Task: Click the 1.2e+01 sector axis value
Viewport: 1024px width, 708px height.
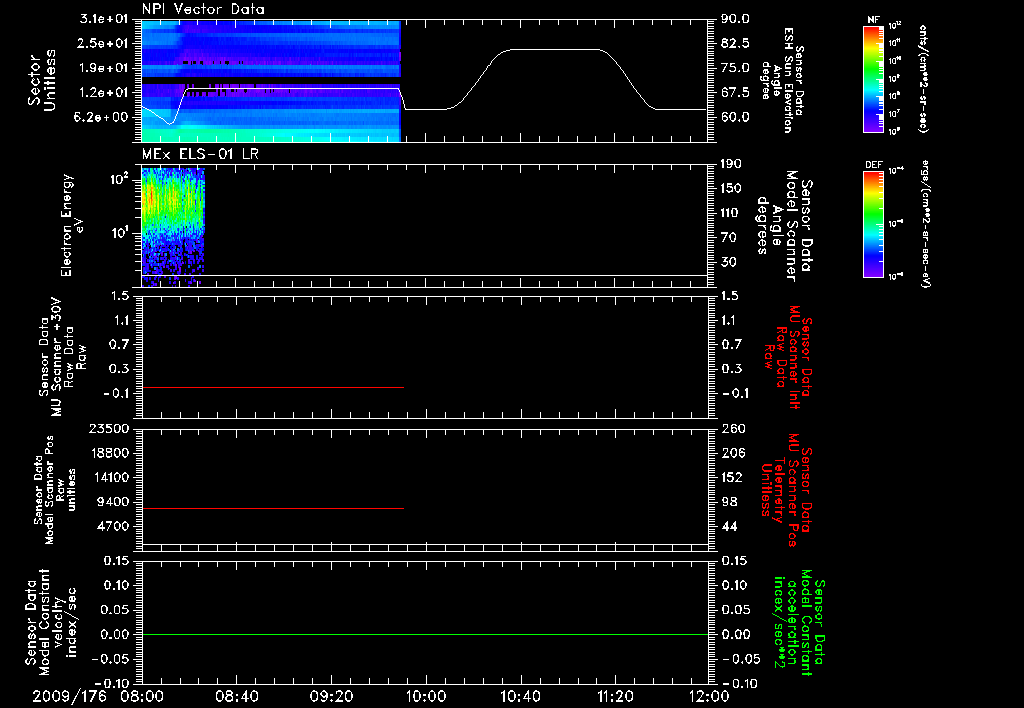Action: pyautogui.click(x=103, y=92)
